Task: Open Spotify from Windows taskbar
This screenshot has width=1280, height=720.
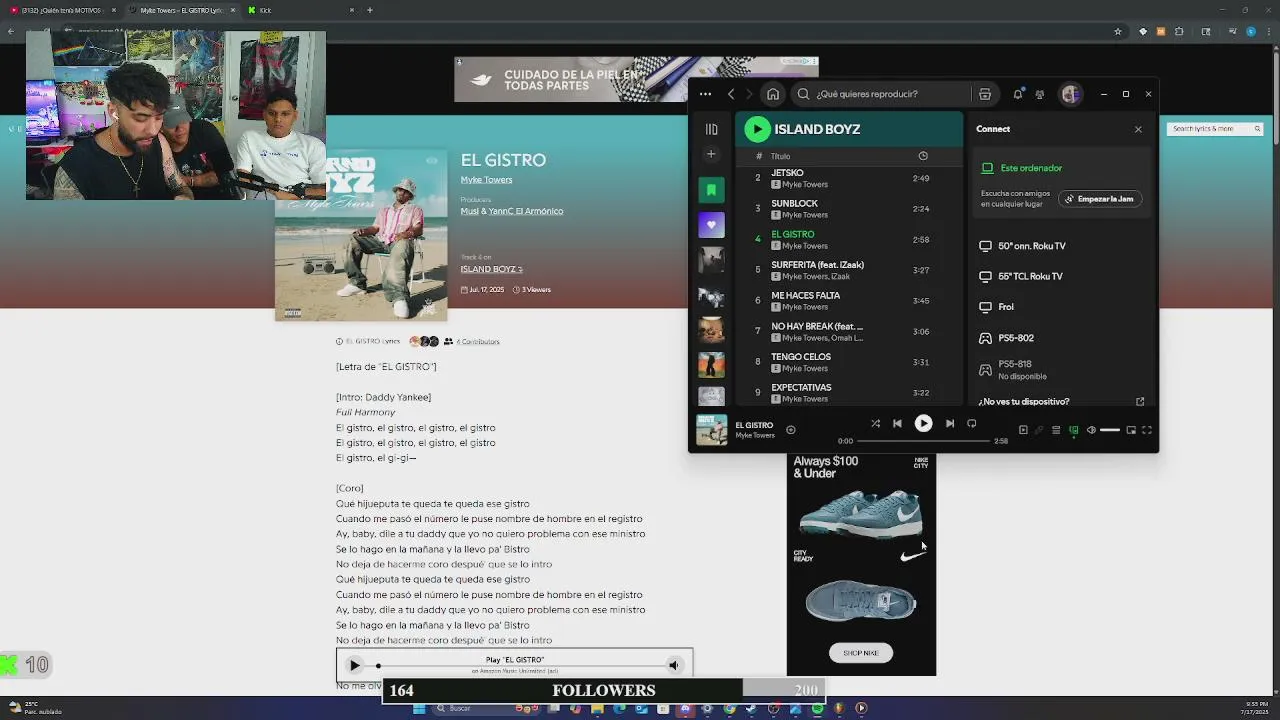Action: point(817,709)
